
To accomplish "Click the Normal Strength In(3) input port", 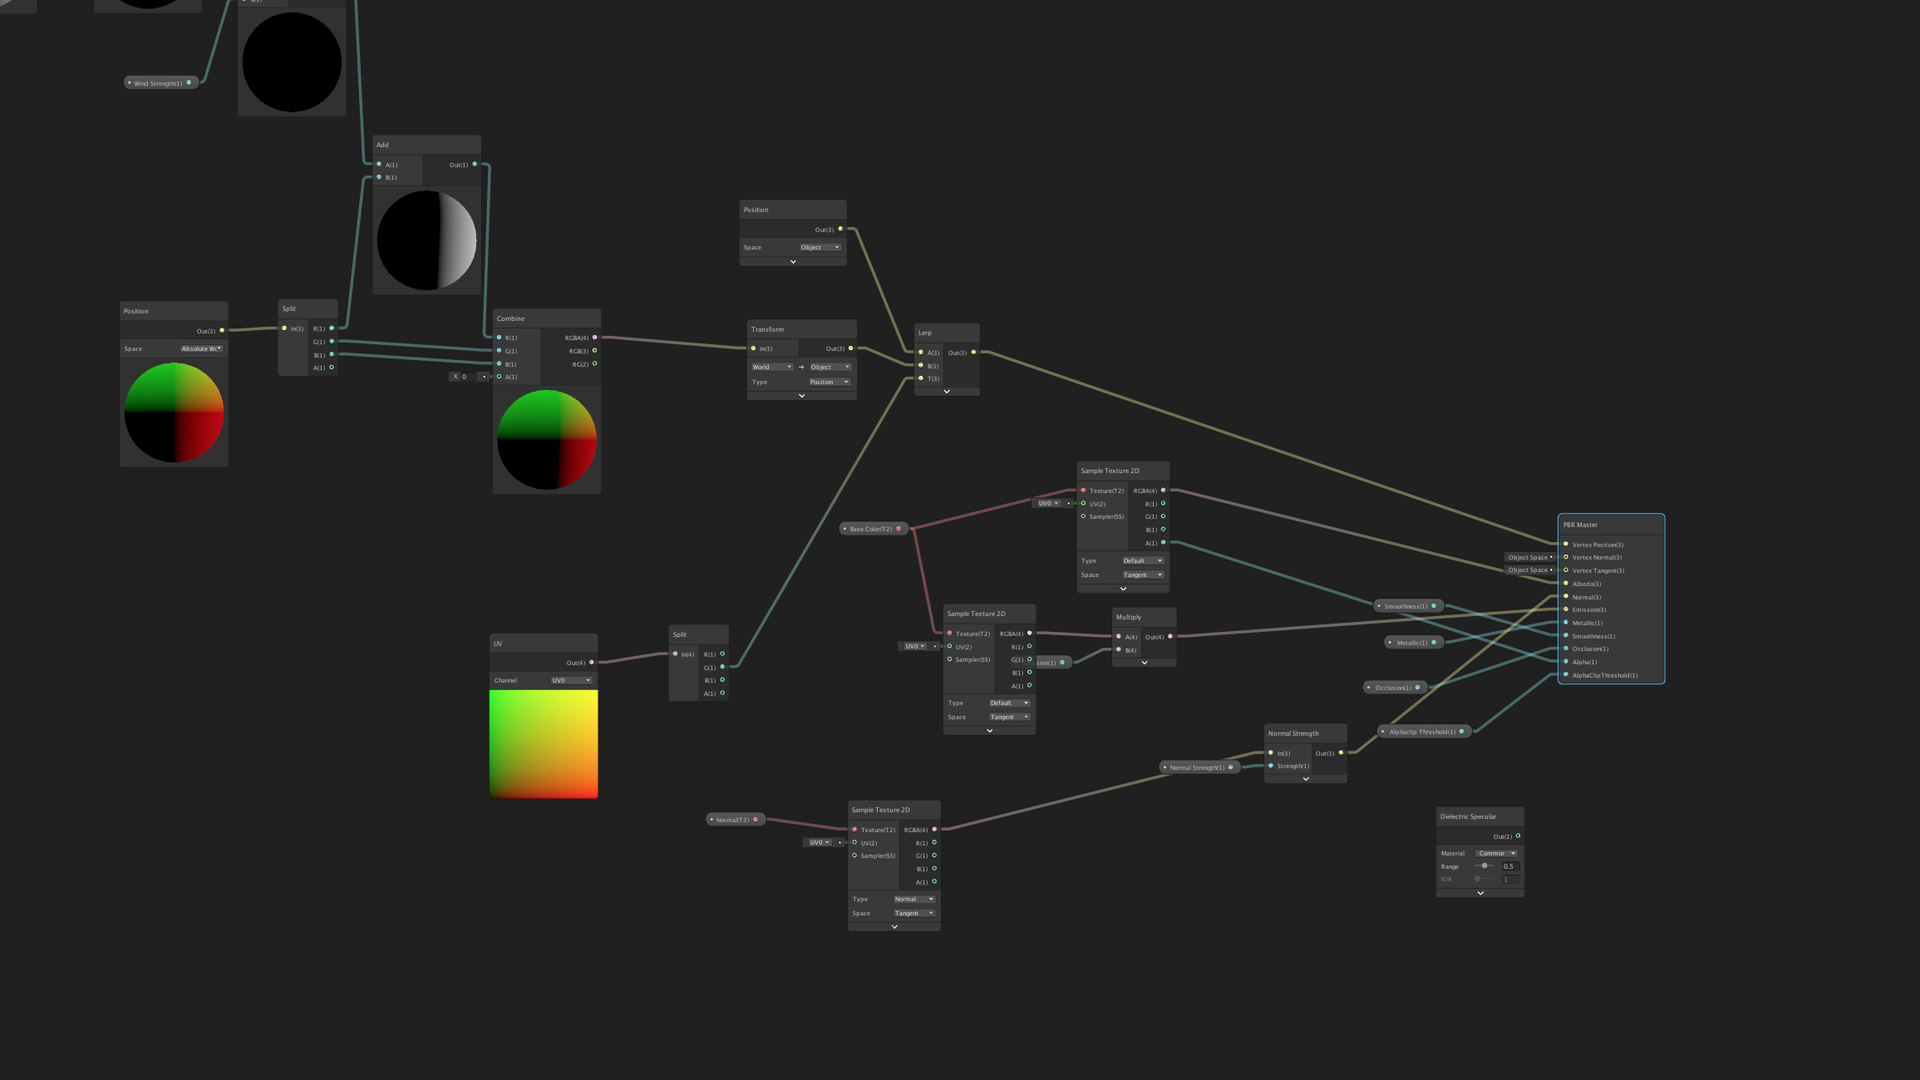I will pos(1271,753).
